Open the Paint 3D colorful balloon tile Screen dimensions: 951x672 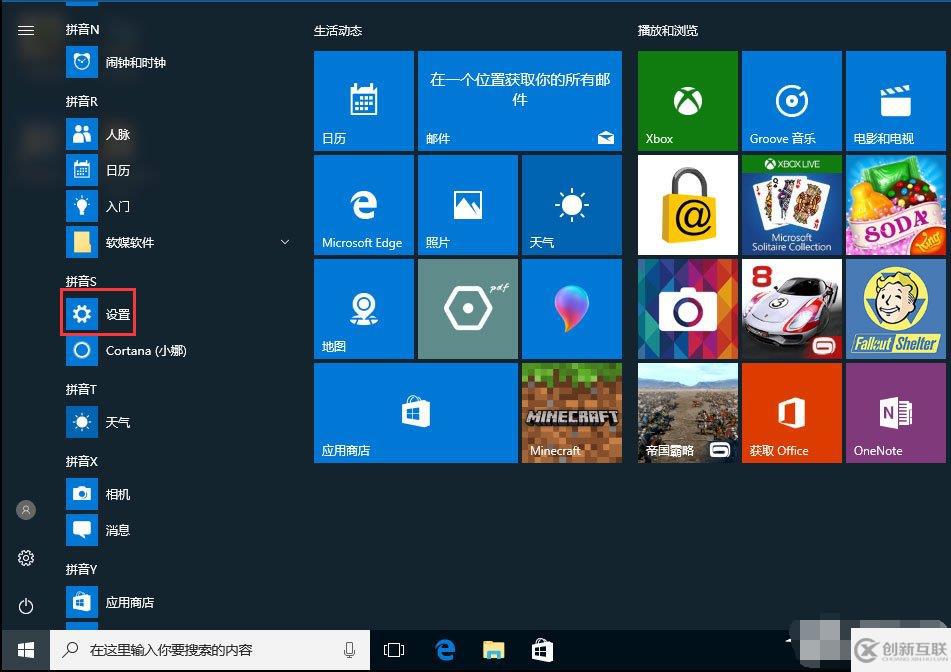572,309
